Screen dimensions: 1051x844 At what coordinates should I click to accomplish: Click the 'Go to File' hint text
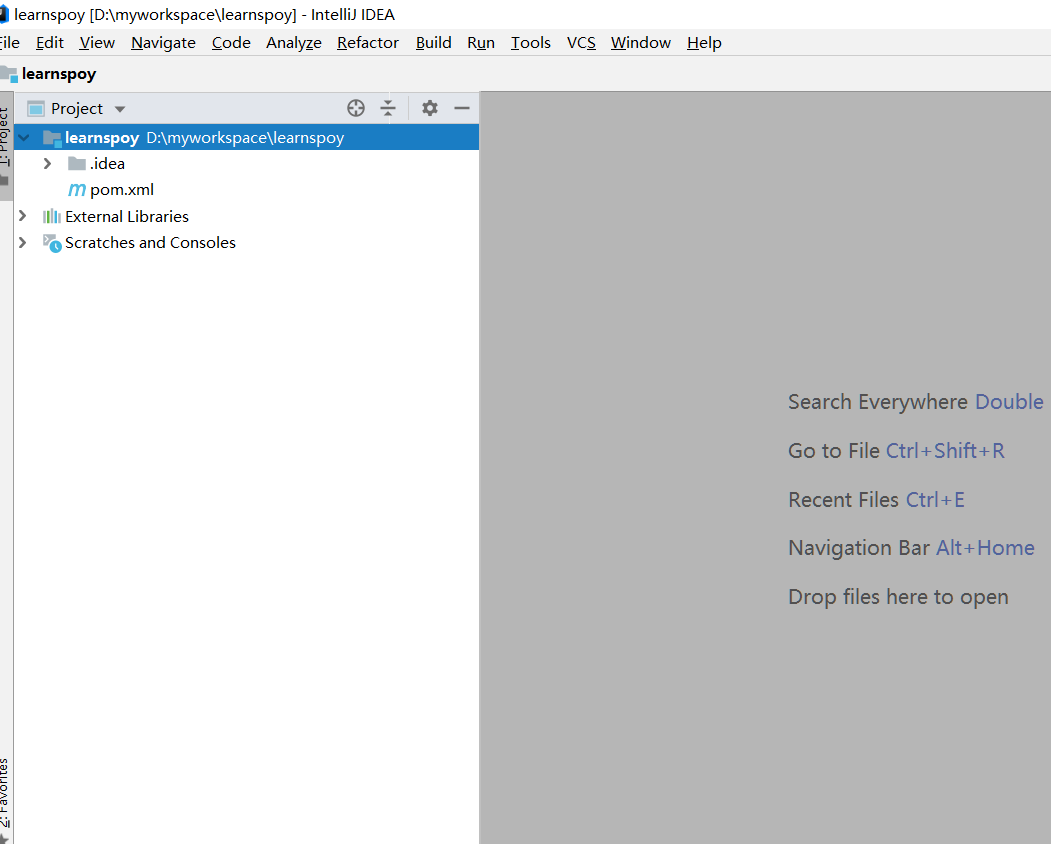[834, 450]
